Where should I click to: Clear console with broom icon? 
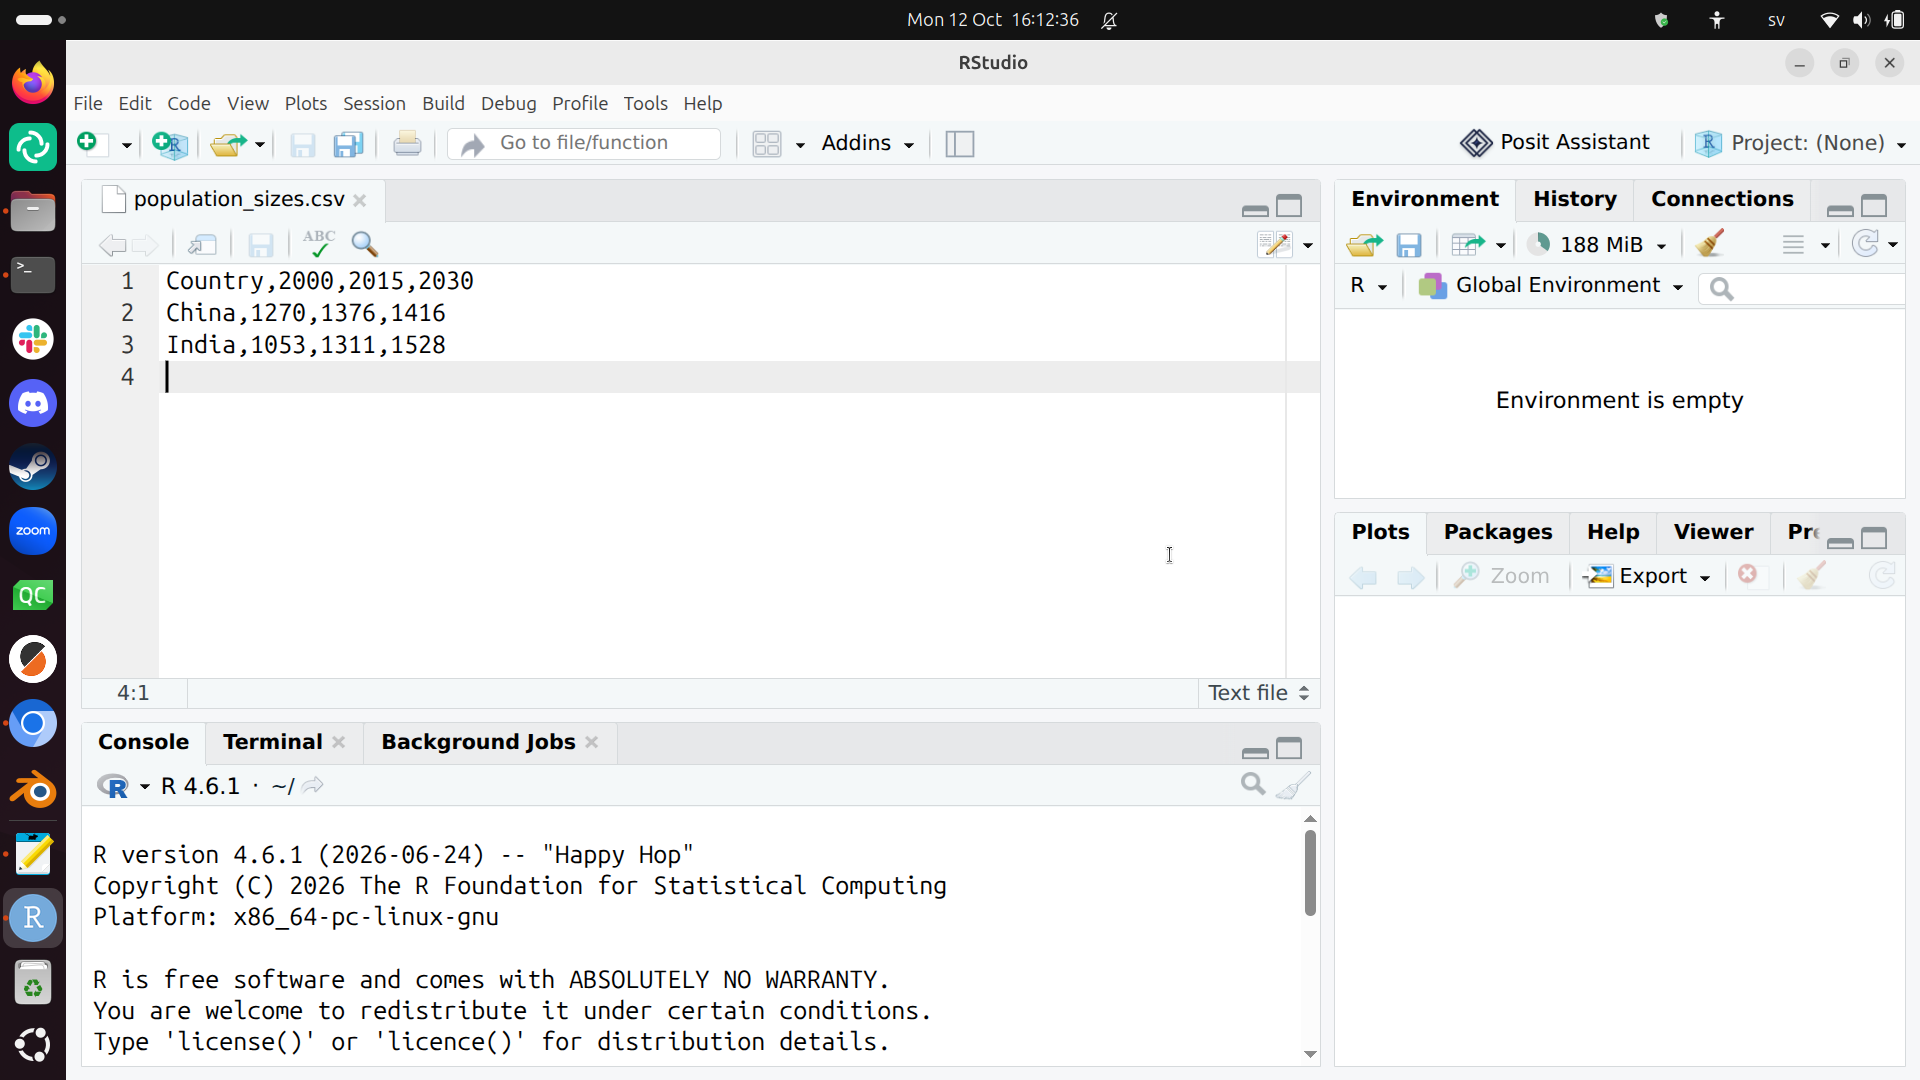1293,785
